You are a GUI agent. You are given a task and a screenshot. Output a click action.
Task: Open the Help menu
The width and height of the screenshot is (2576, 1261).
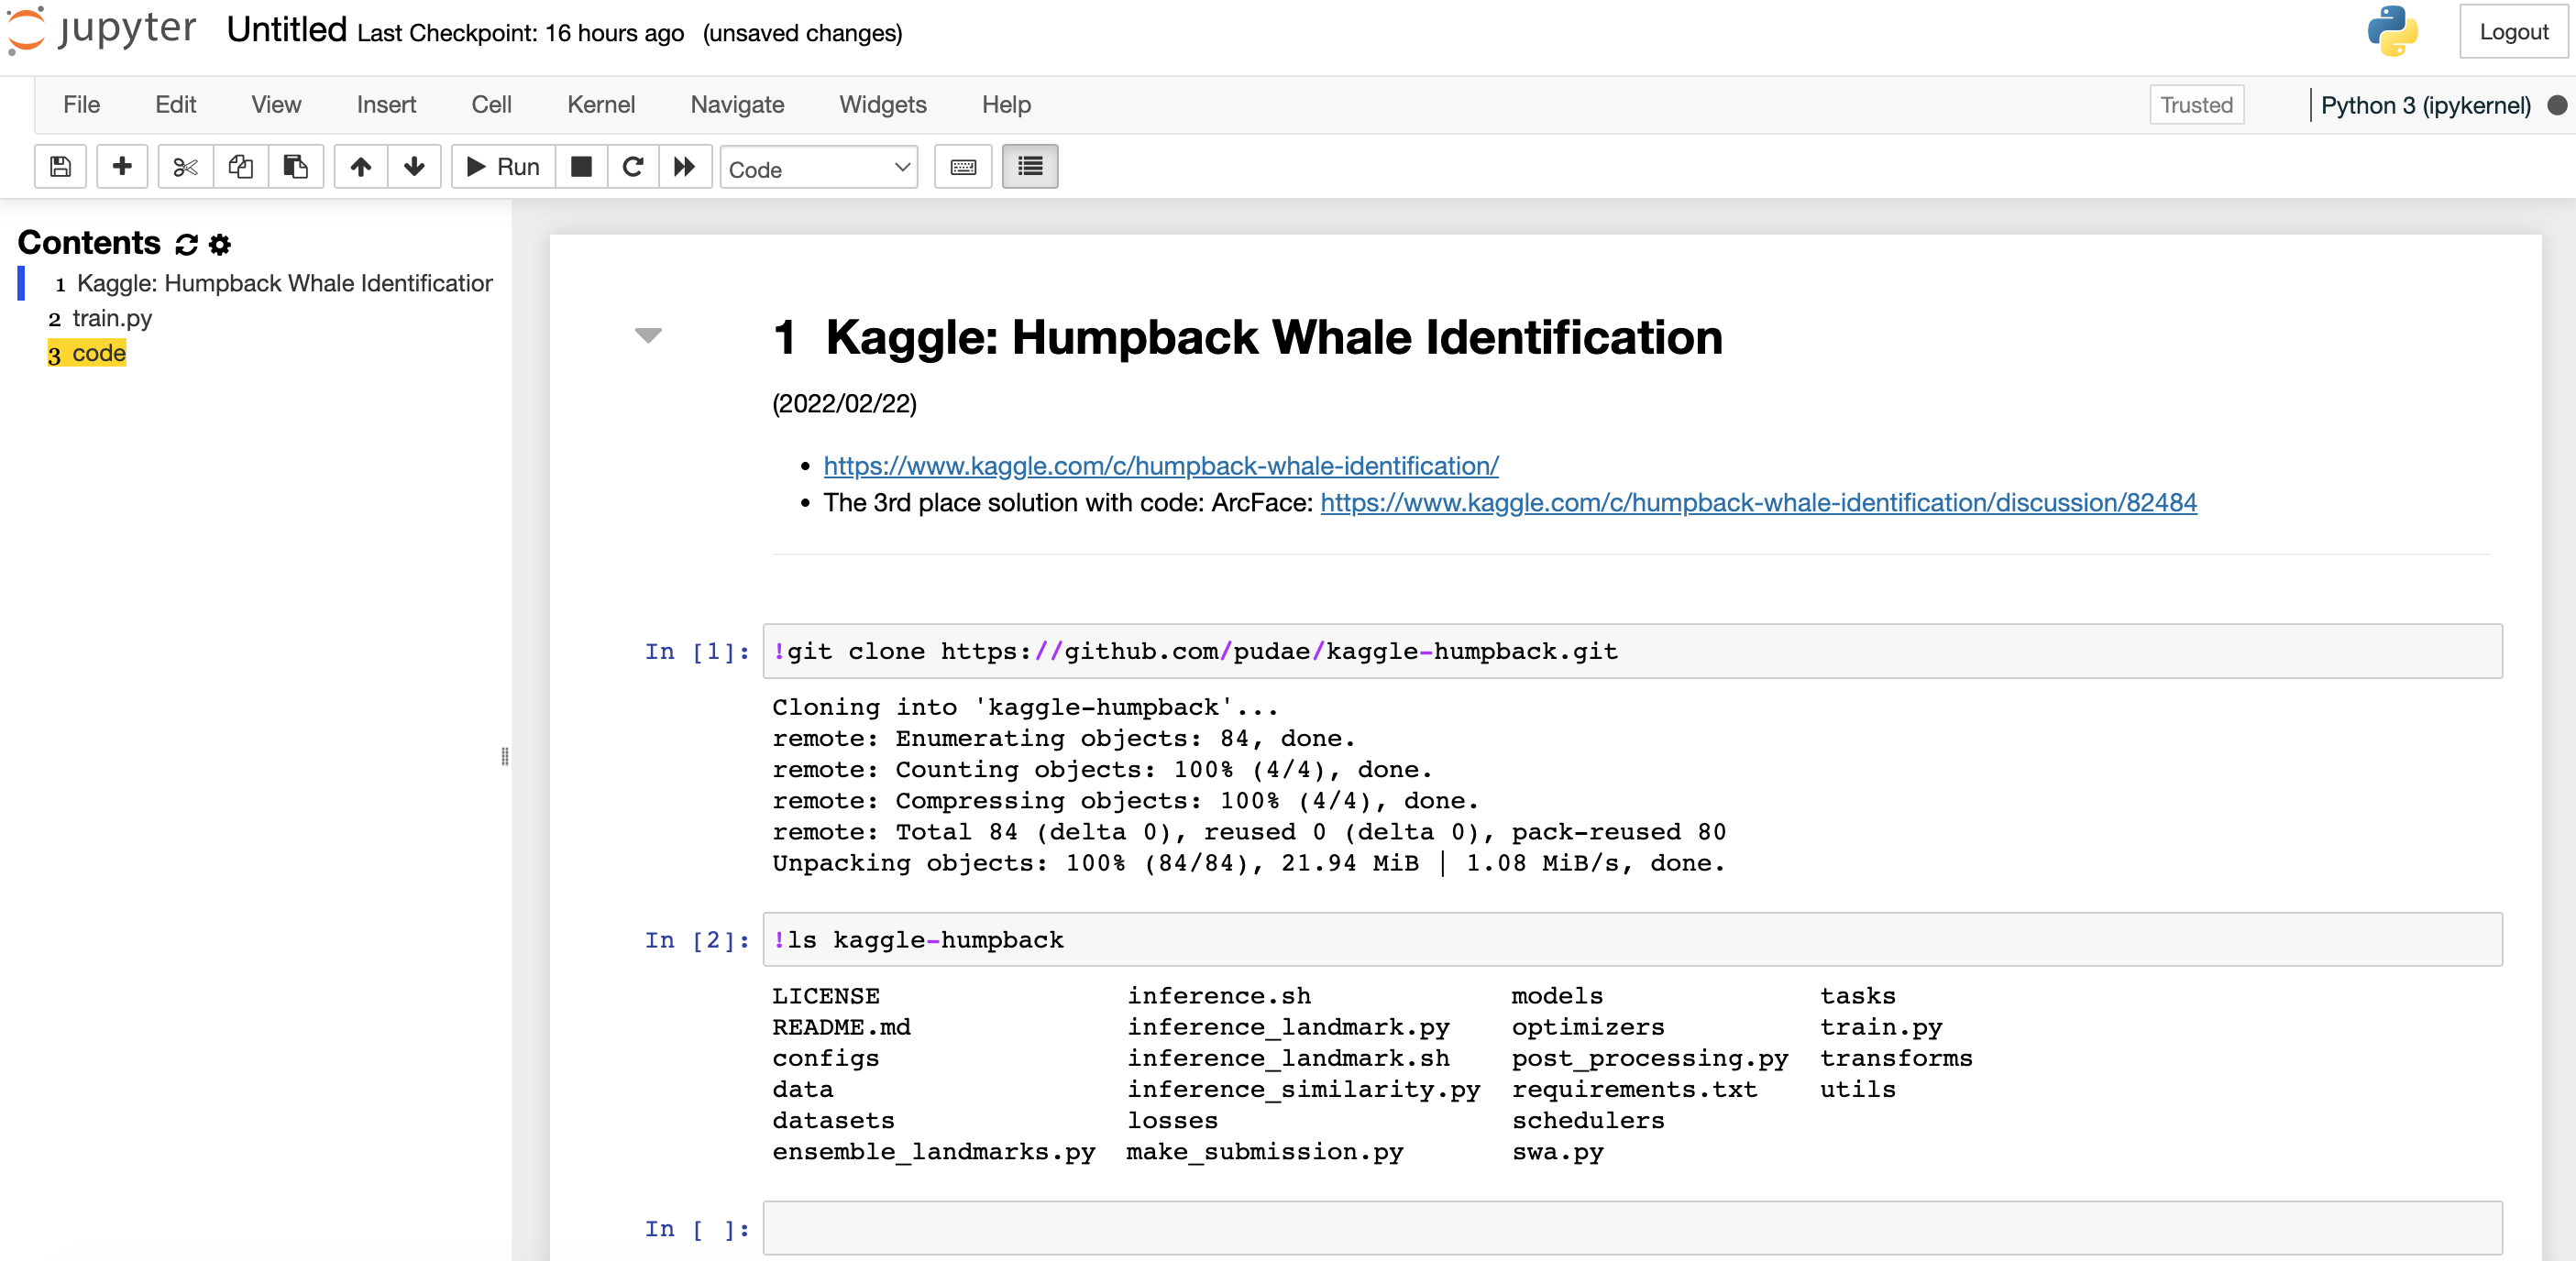pyautogui.click(x=1006, y=105)
